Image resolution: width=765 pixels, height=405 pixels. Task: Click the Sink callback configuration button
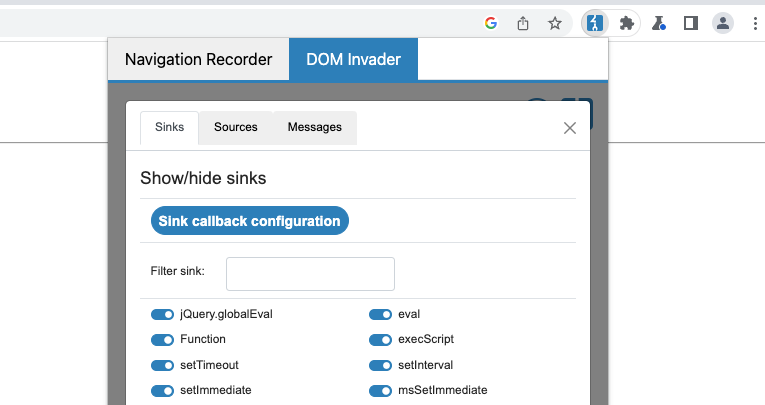[249, 221]
